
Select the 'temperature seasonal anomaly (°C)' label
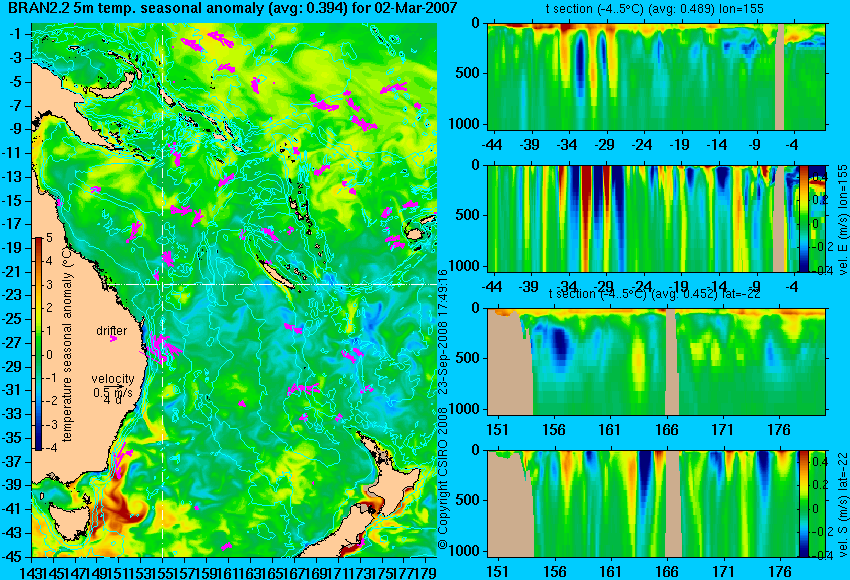click(x=67, y=345)
